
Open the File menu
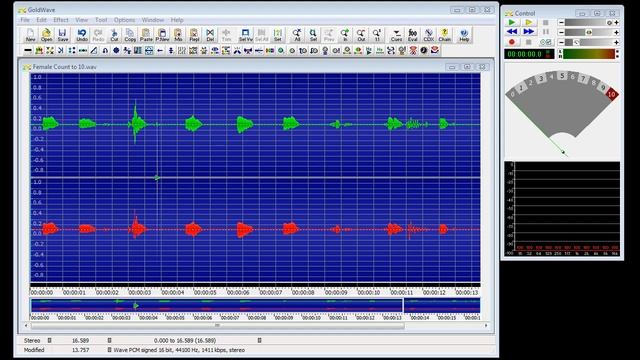25,20
